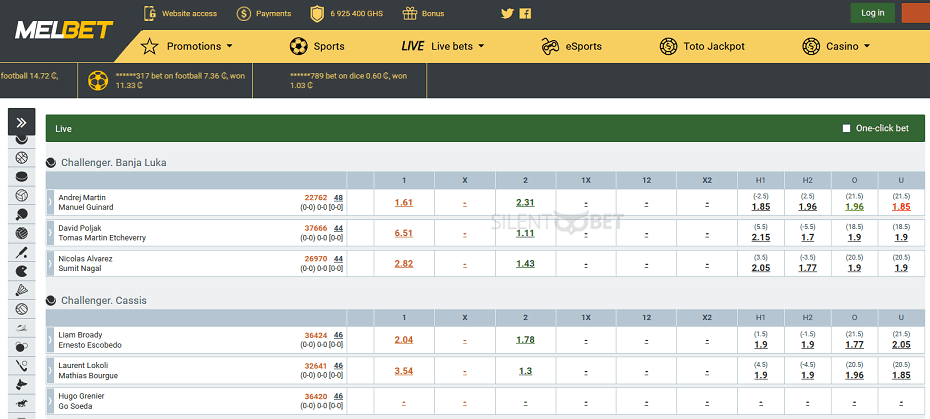Open the Bonus link
The width and height of the screenshot is (930, 419).
433,13
